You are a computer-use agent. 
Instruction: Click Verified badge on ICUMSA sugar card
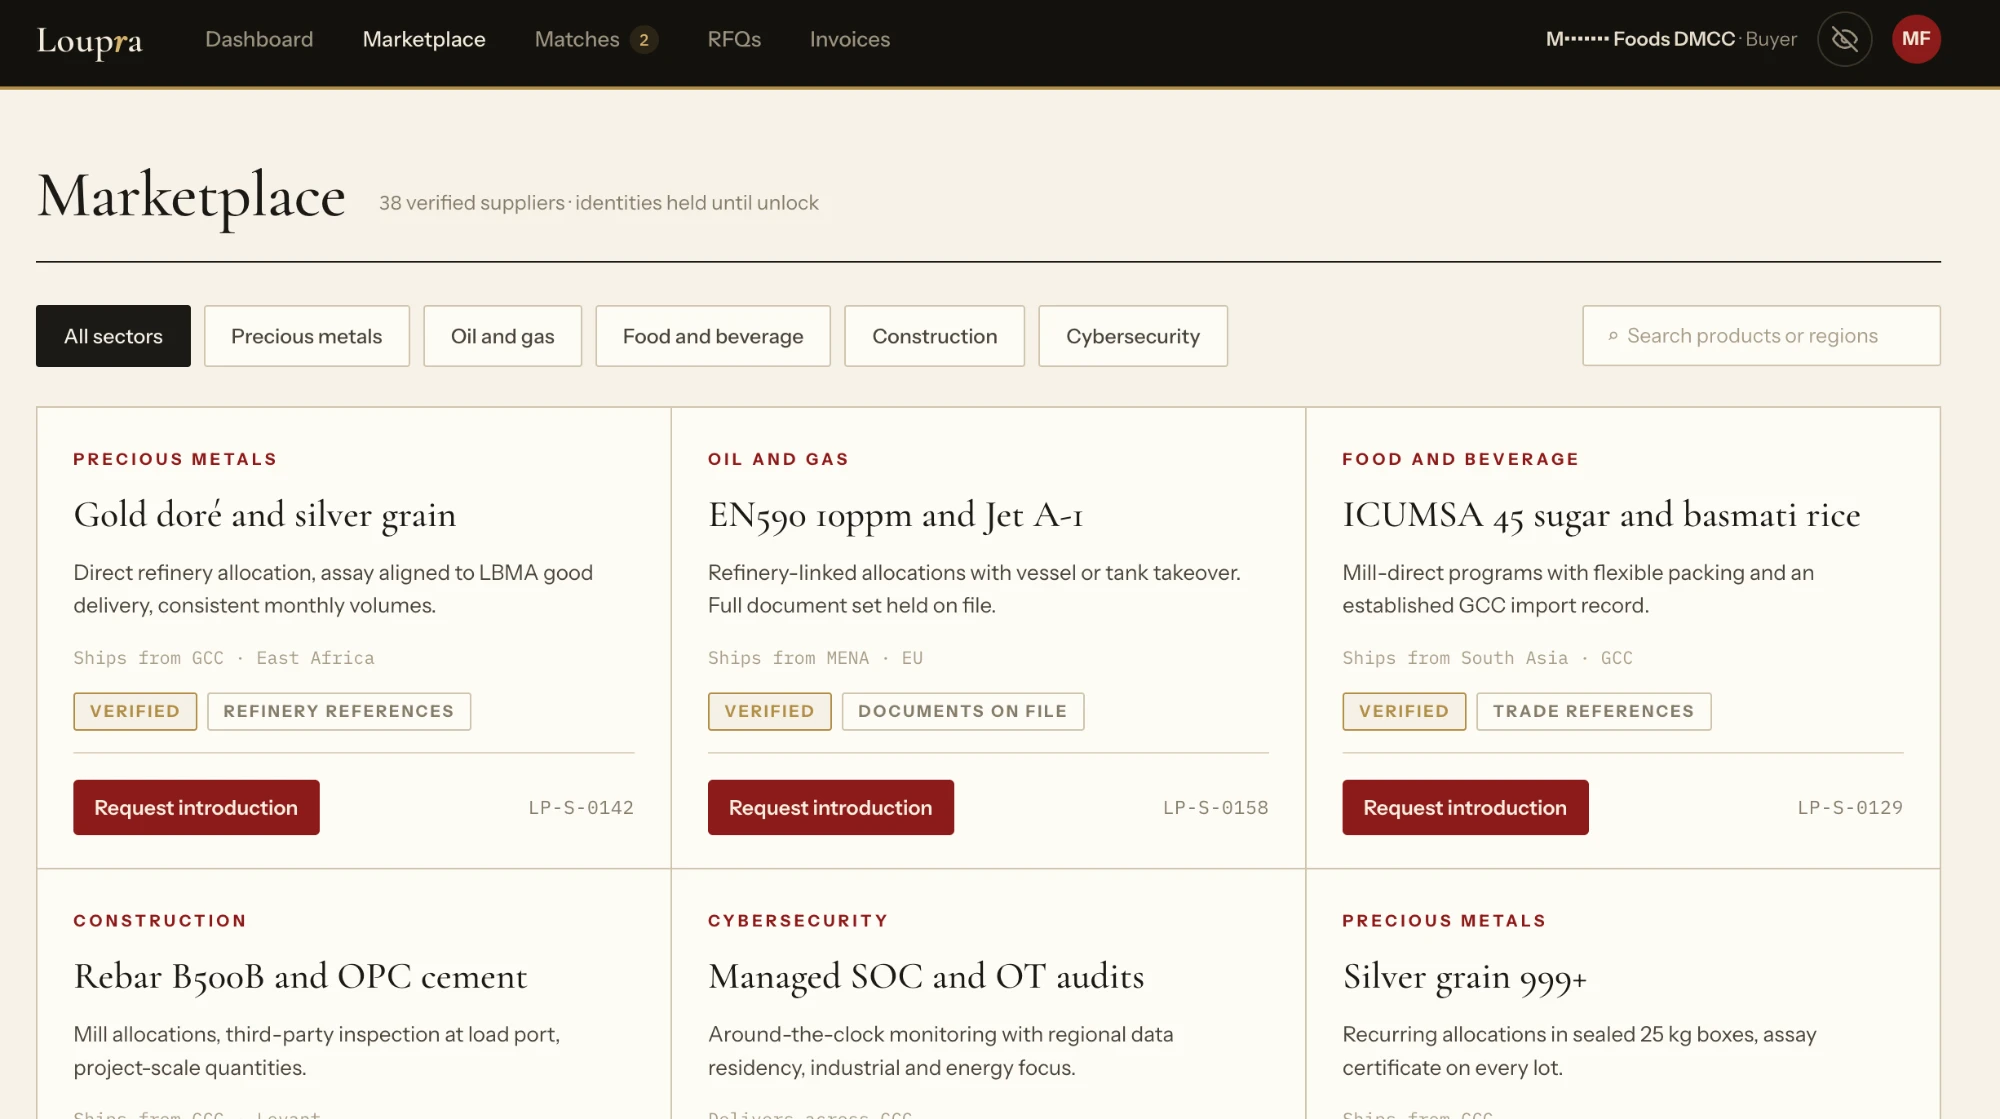pos(1404,711)
